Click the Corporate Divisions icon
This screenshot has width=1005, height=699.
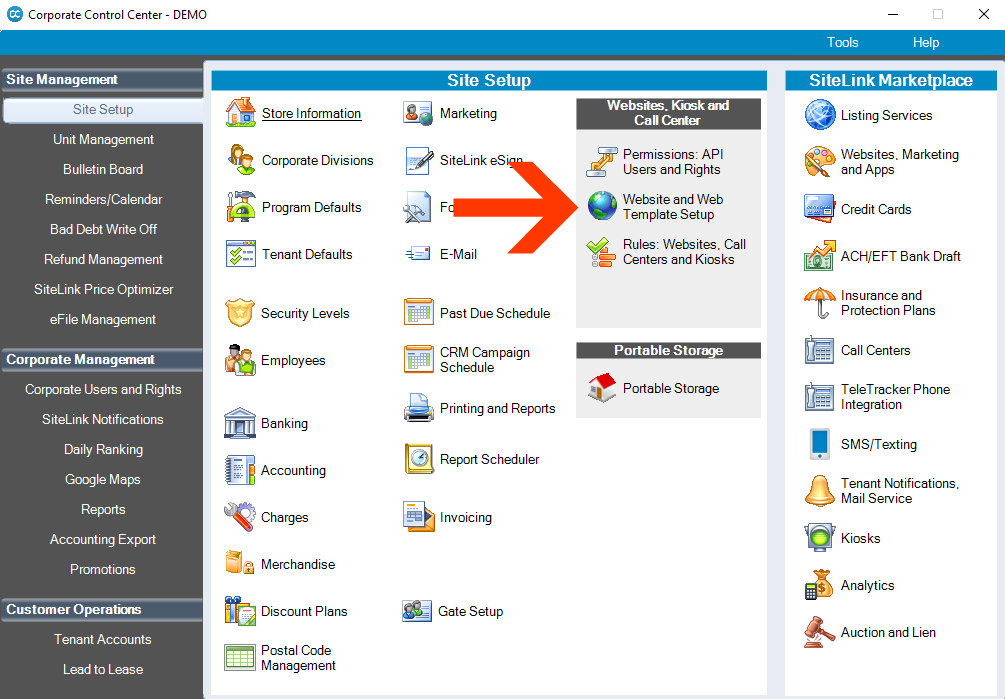pyautogui.click(x=240, y=160)
